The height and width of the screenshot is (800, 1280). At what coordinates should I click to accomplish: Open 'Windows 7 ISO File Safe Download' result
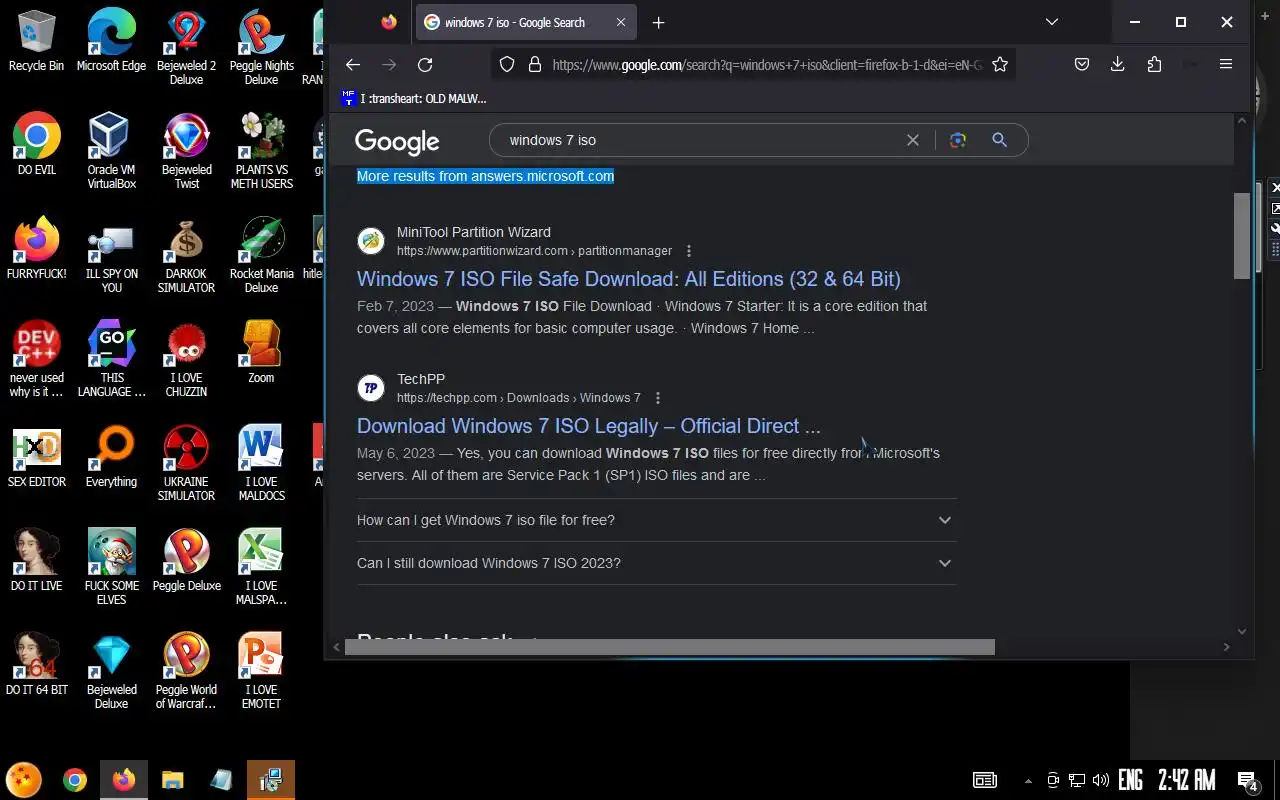[628, 279]
